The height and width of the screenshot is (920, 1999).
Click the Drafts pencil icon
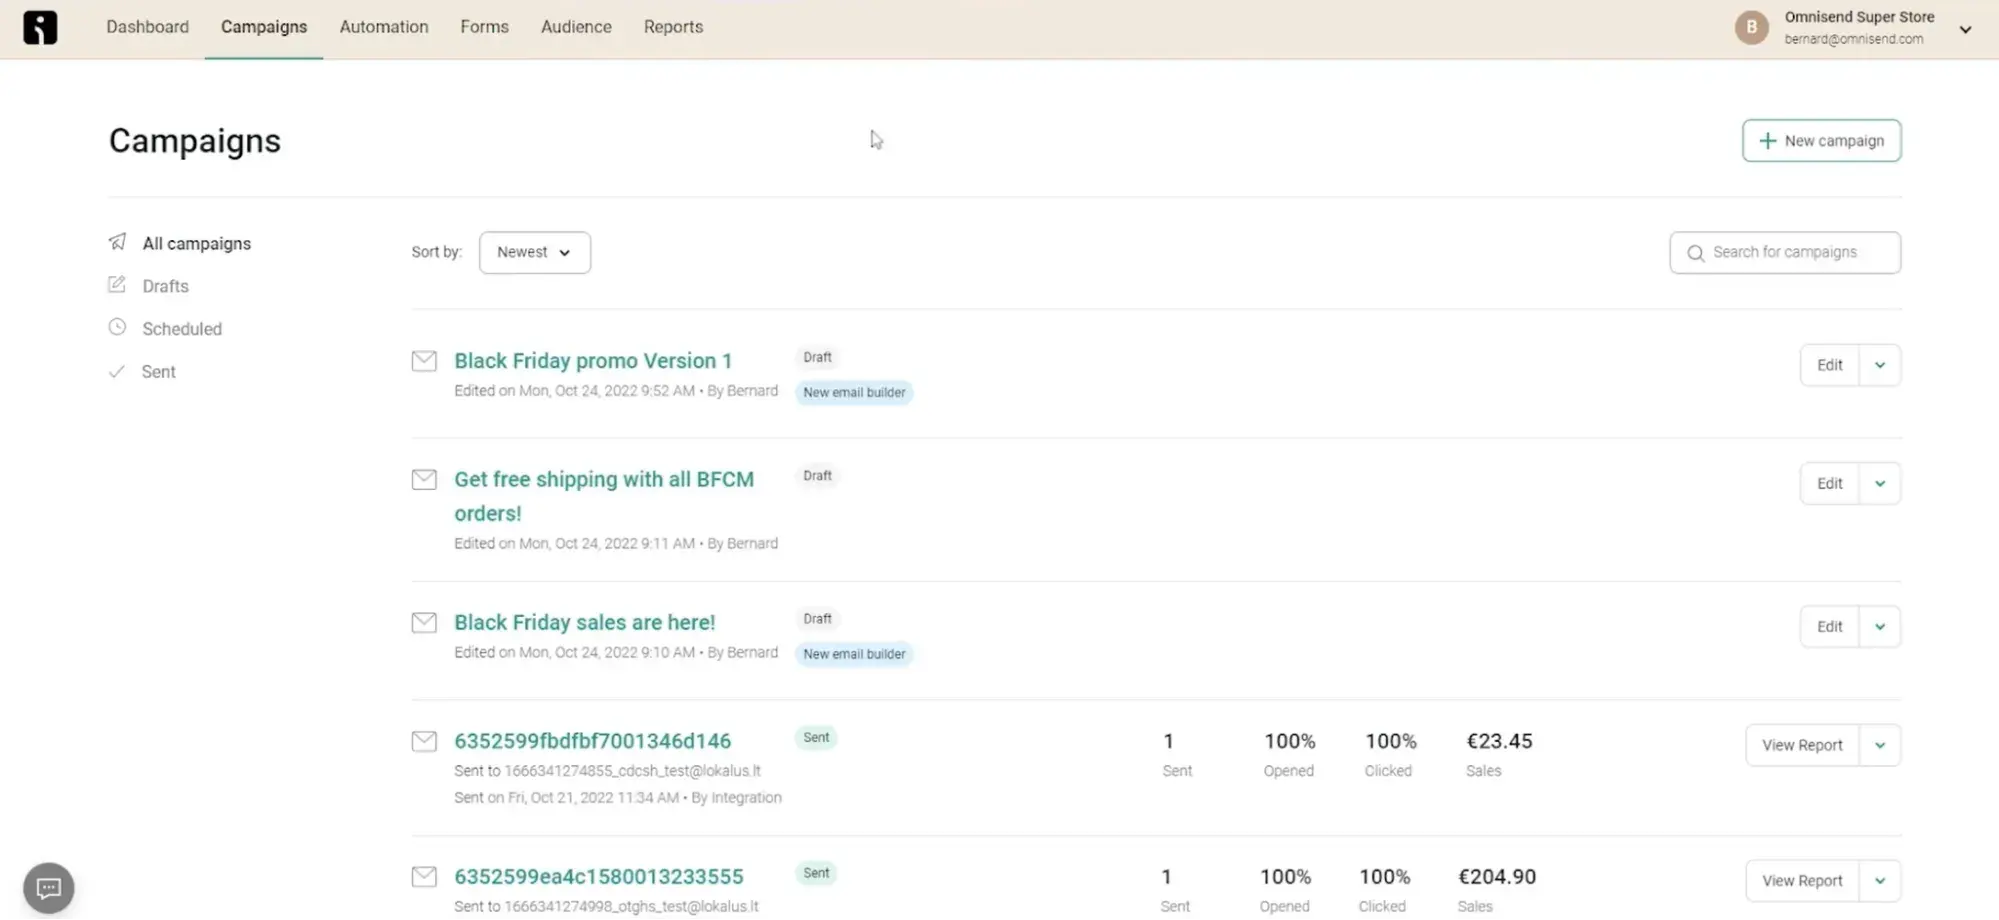(x=117, y=285)
